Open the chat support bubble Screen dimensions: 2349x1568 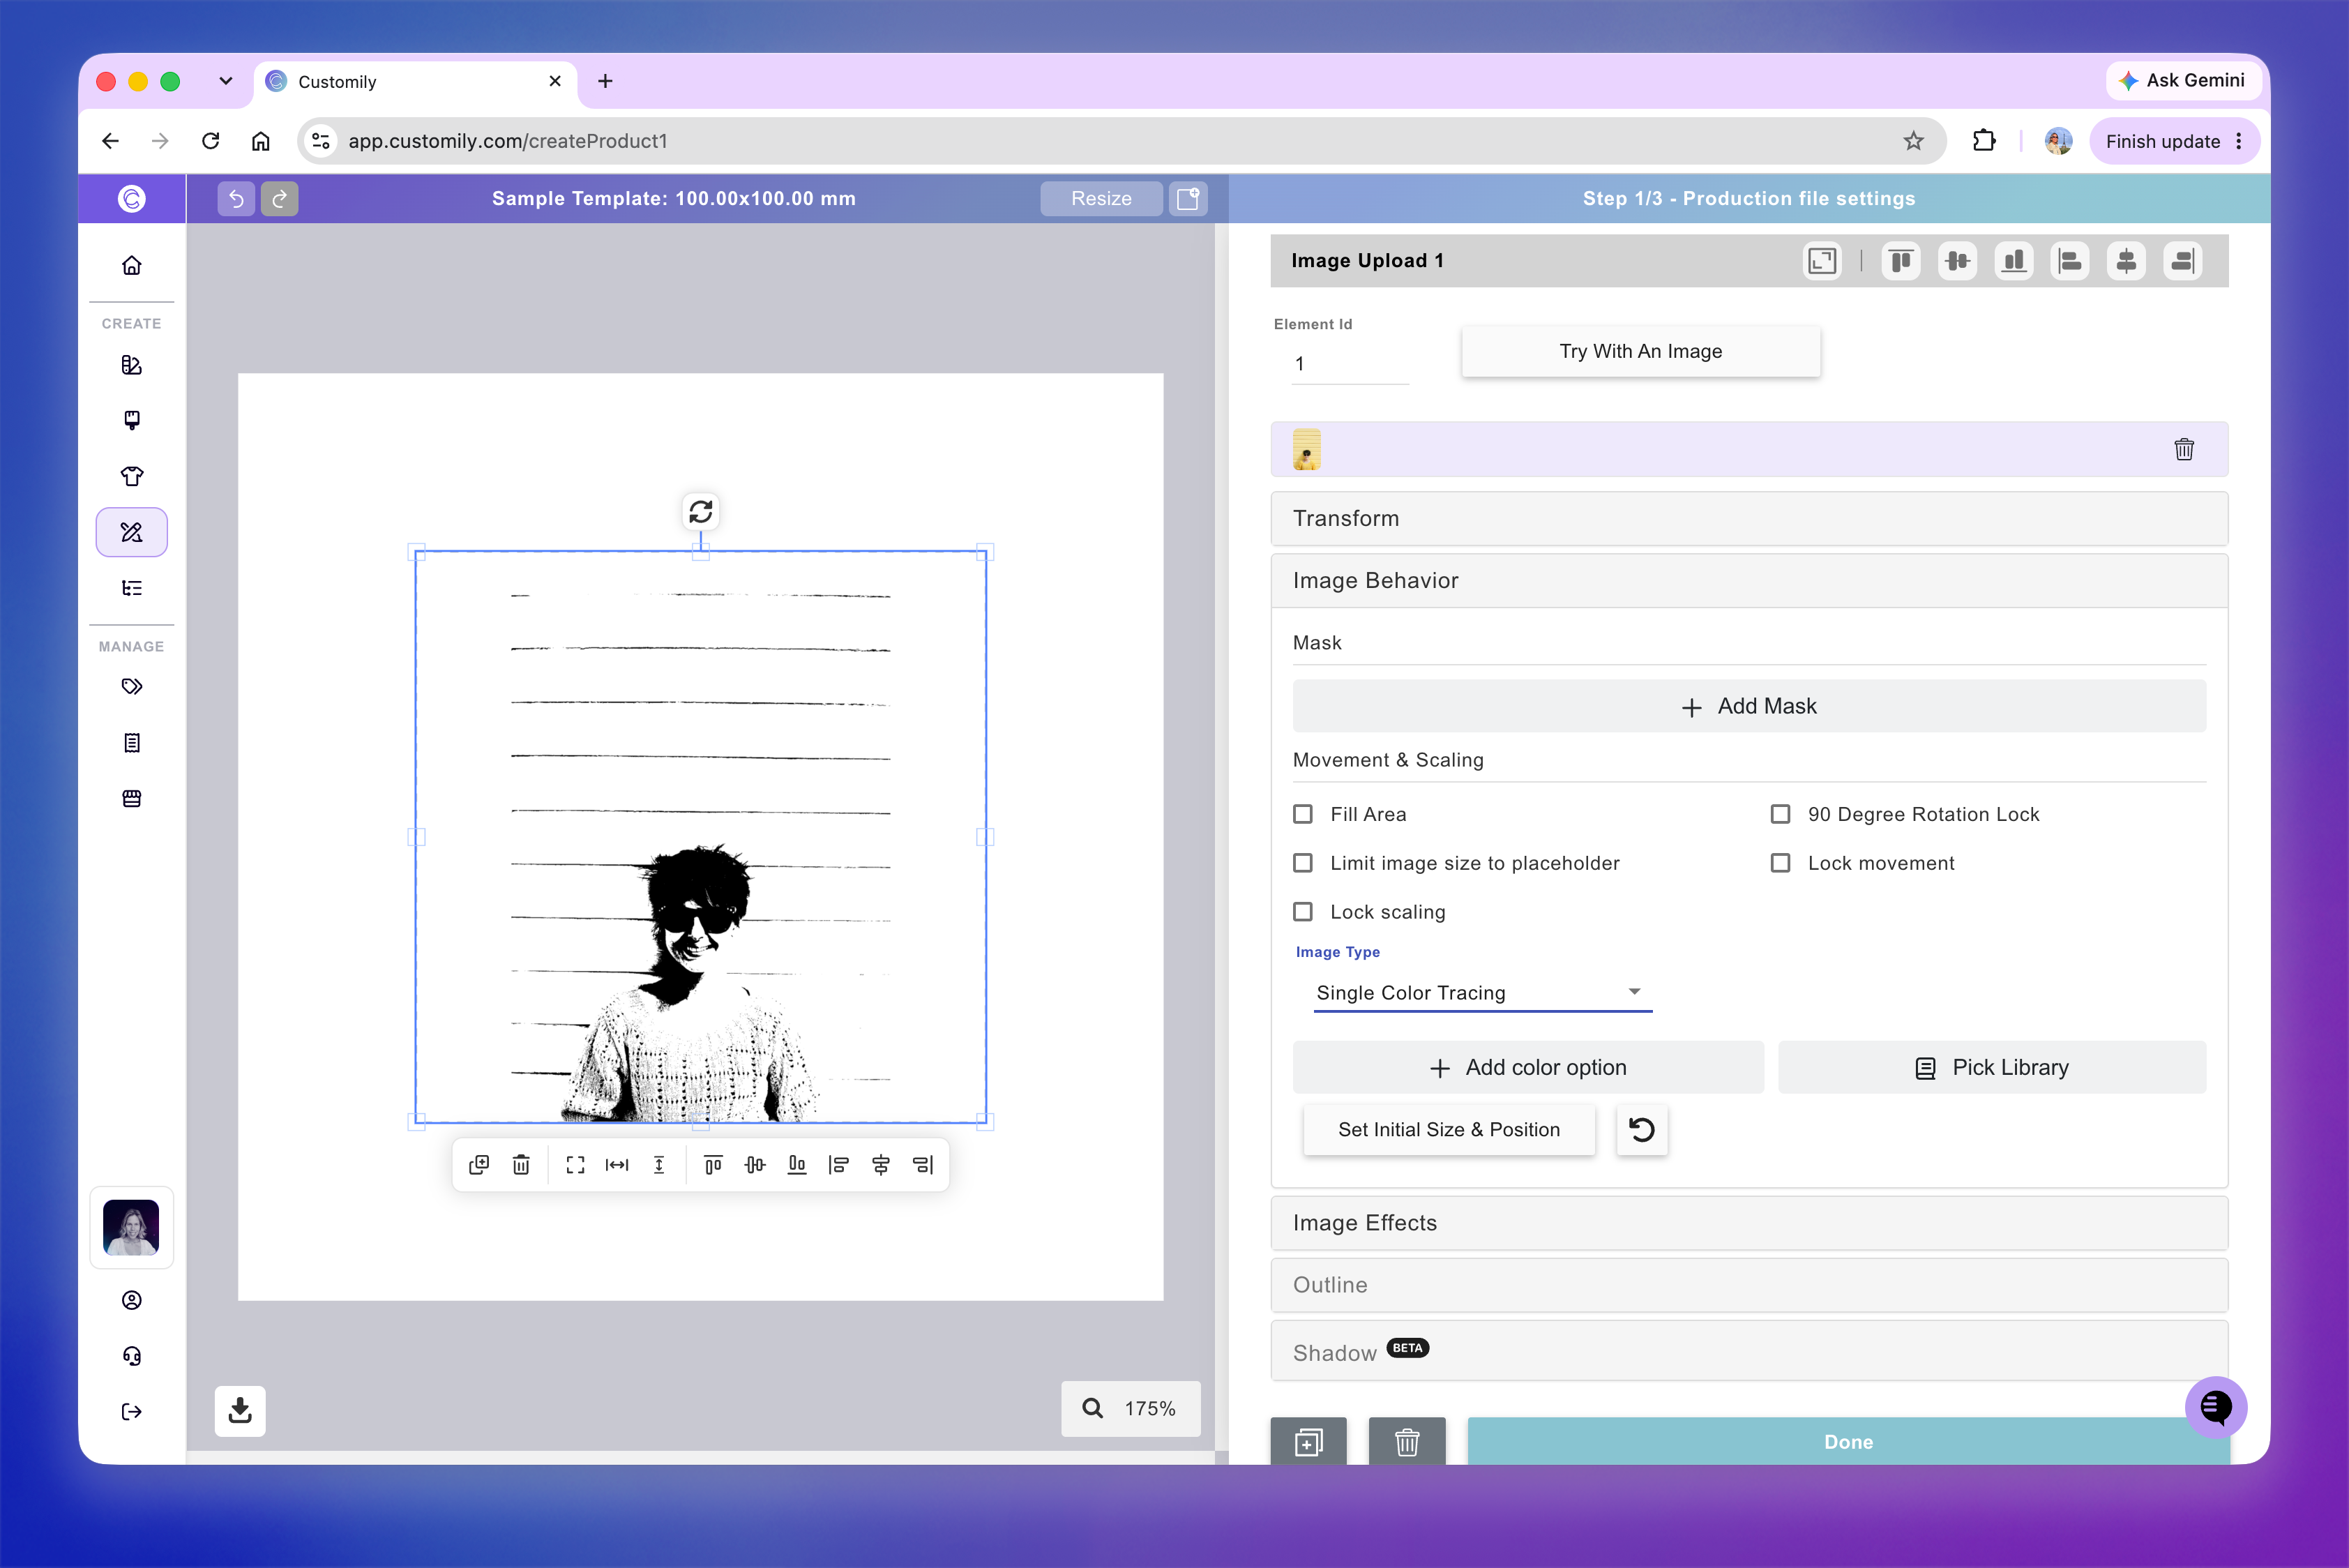(x=2216, y=1407)
